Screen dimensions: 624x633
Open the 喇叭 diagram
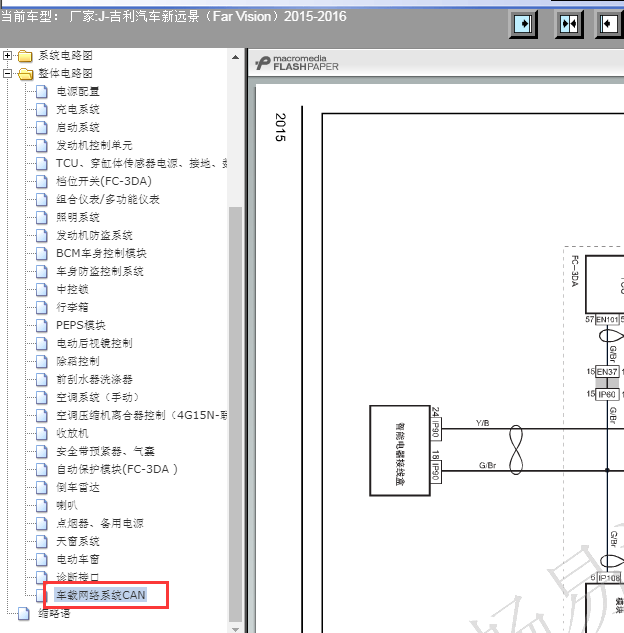(x=67, y=505)
